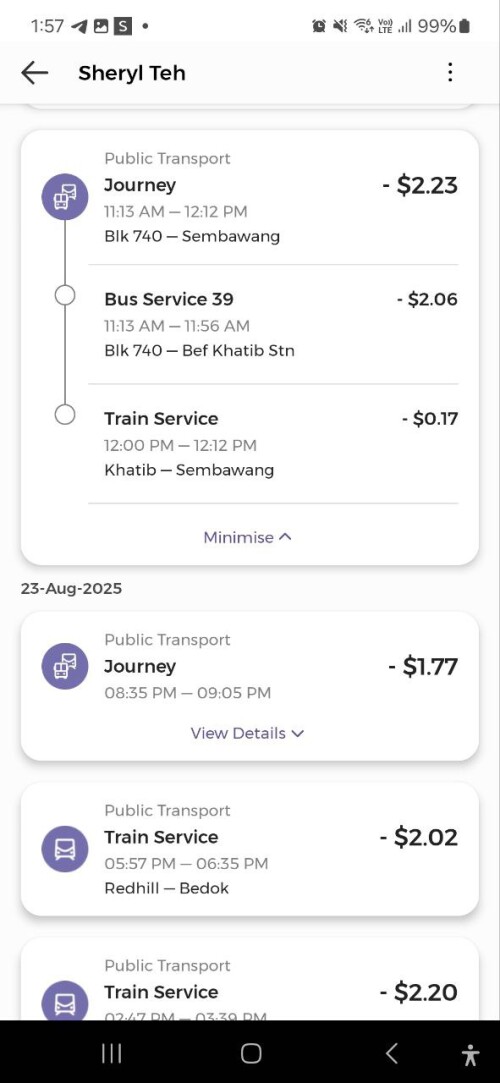The width and height of the screenshot is (500, 1083).
Task: Tap the chevron beside Minimise
Action: pyautogui.click(x=285, y=537)
